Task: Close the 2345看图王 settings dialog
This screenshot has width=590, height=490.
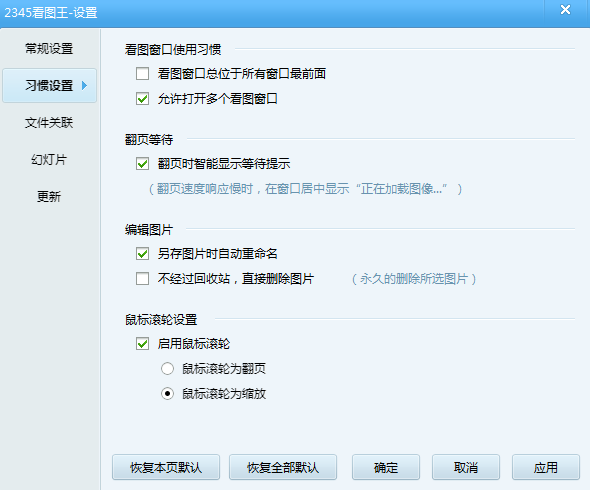Action: pos(565,10)
